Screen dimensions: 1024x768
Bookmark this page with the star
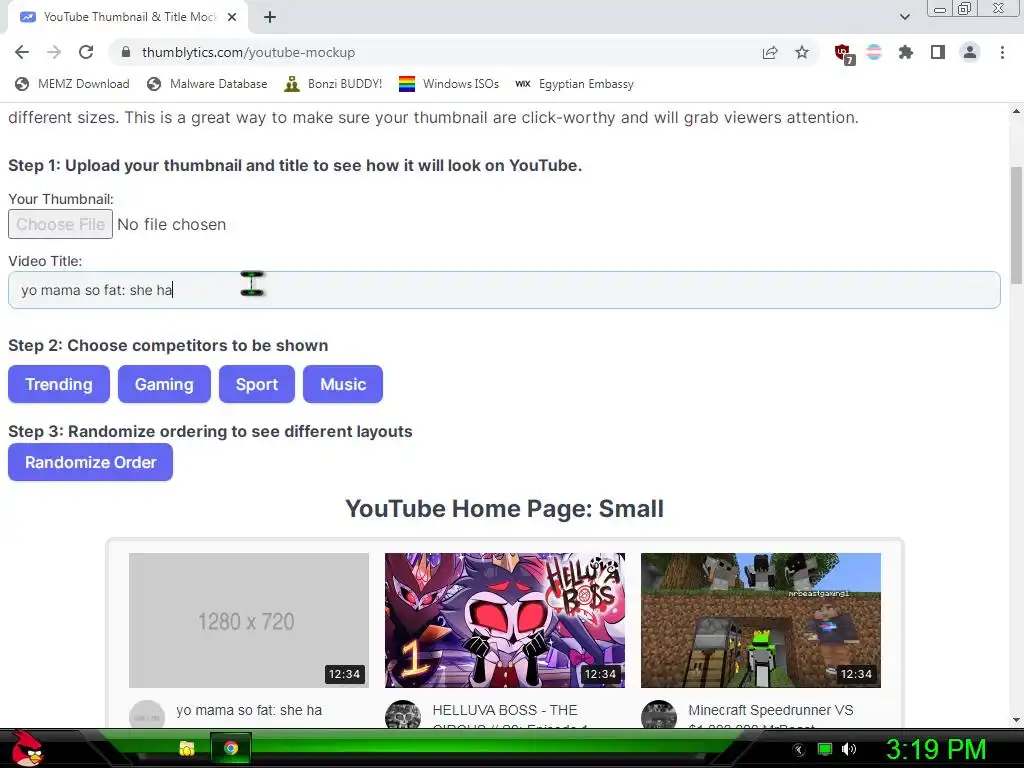[802, 52]
